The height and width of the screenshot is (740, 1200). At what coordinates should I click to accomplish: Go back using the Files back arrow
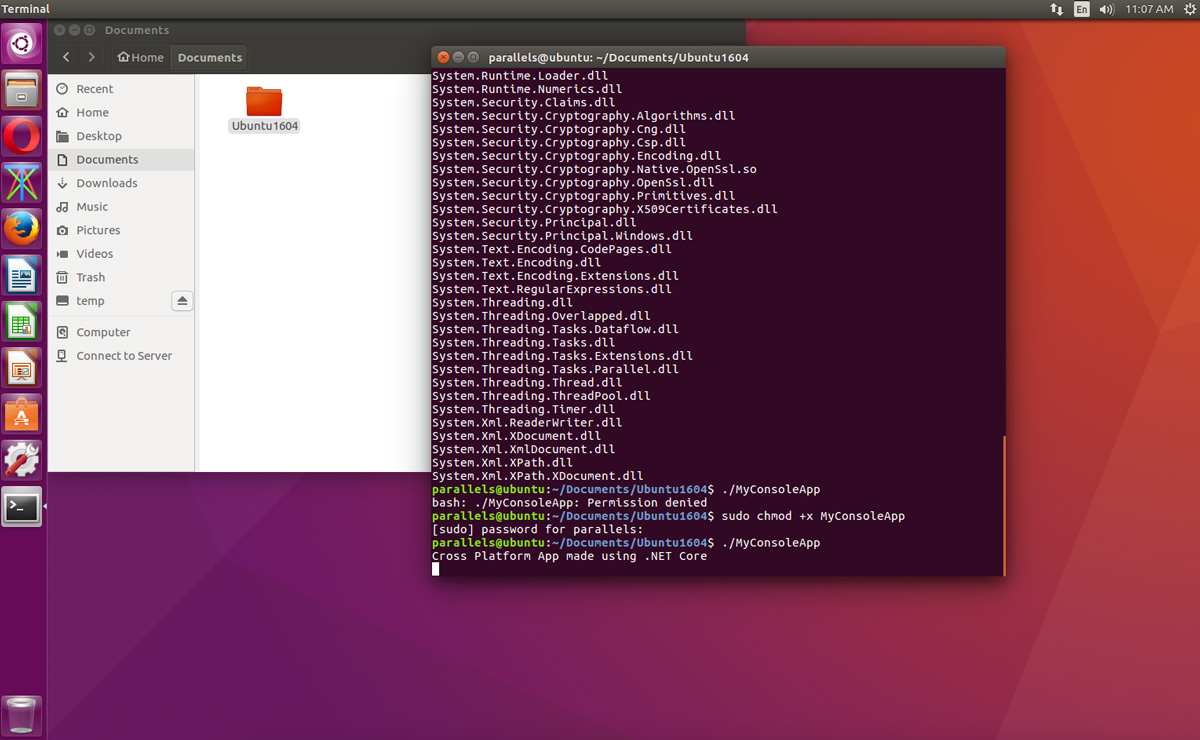(67, 58)
